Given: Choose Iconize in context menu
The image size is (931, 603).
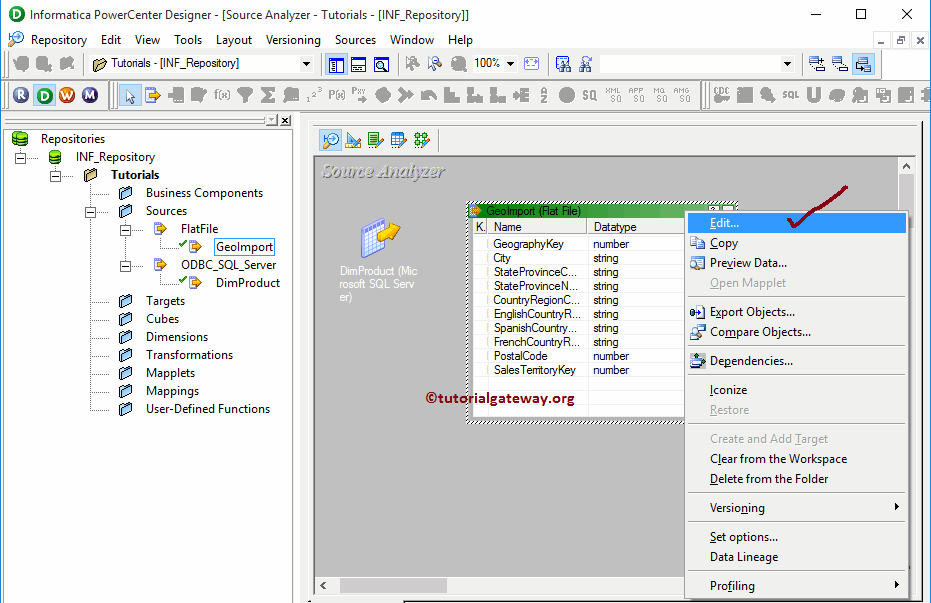Looking at the screenshot, I should coord(796,390).
